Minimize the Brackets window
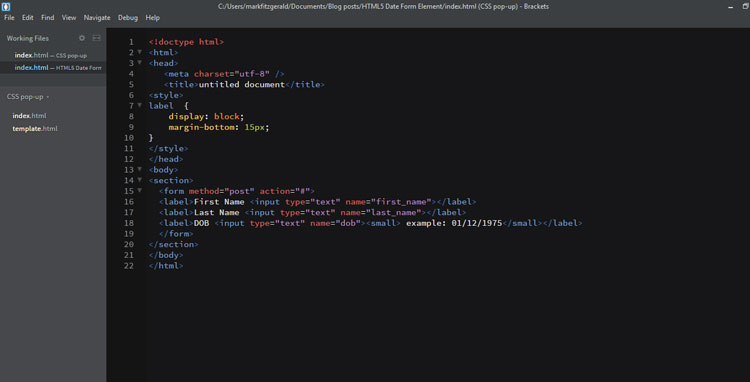Viewport: 750px width, 382px height. click(x=730, y=7)
